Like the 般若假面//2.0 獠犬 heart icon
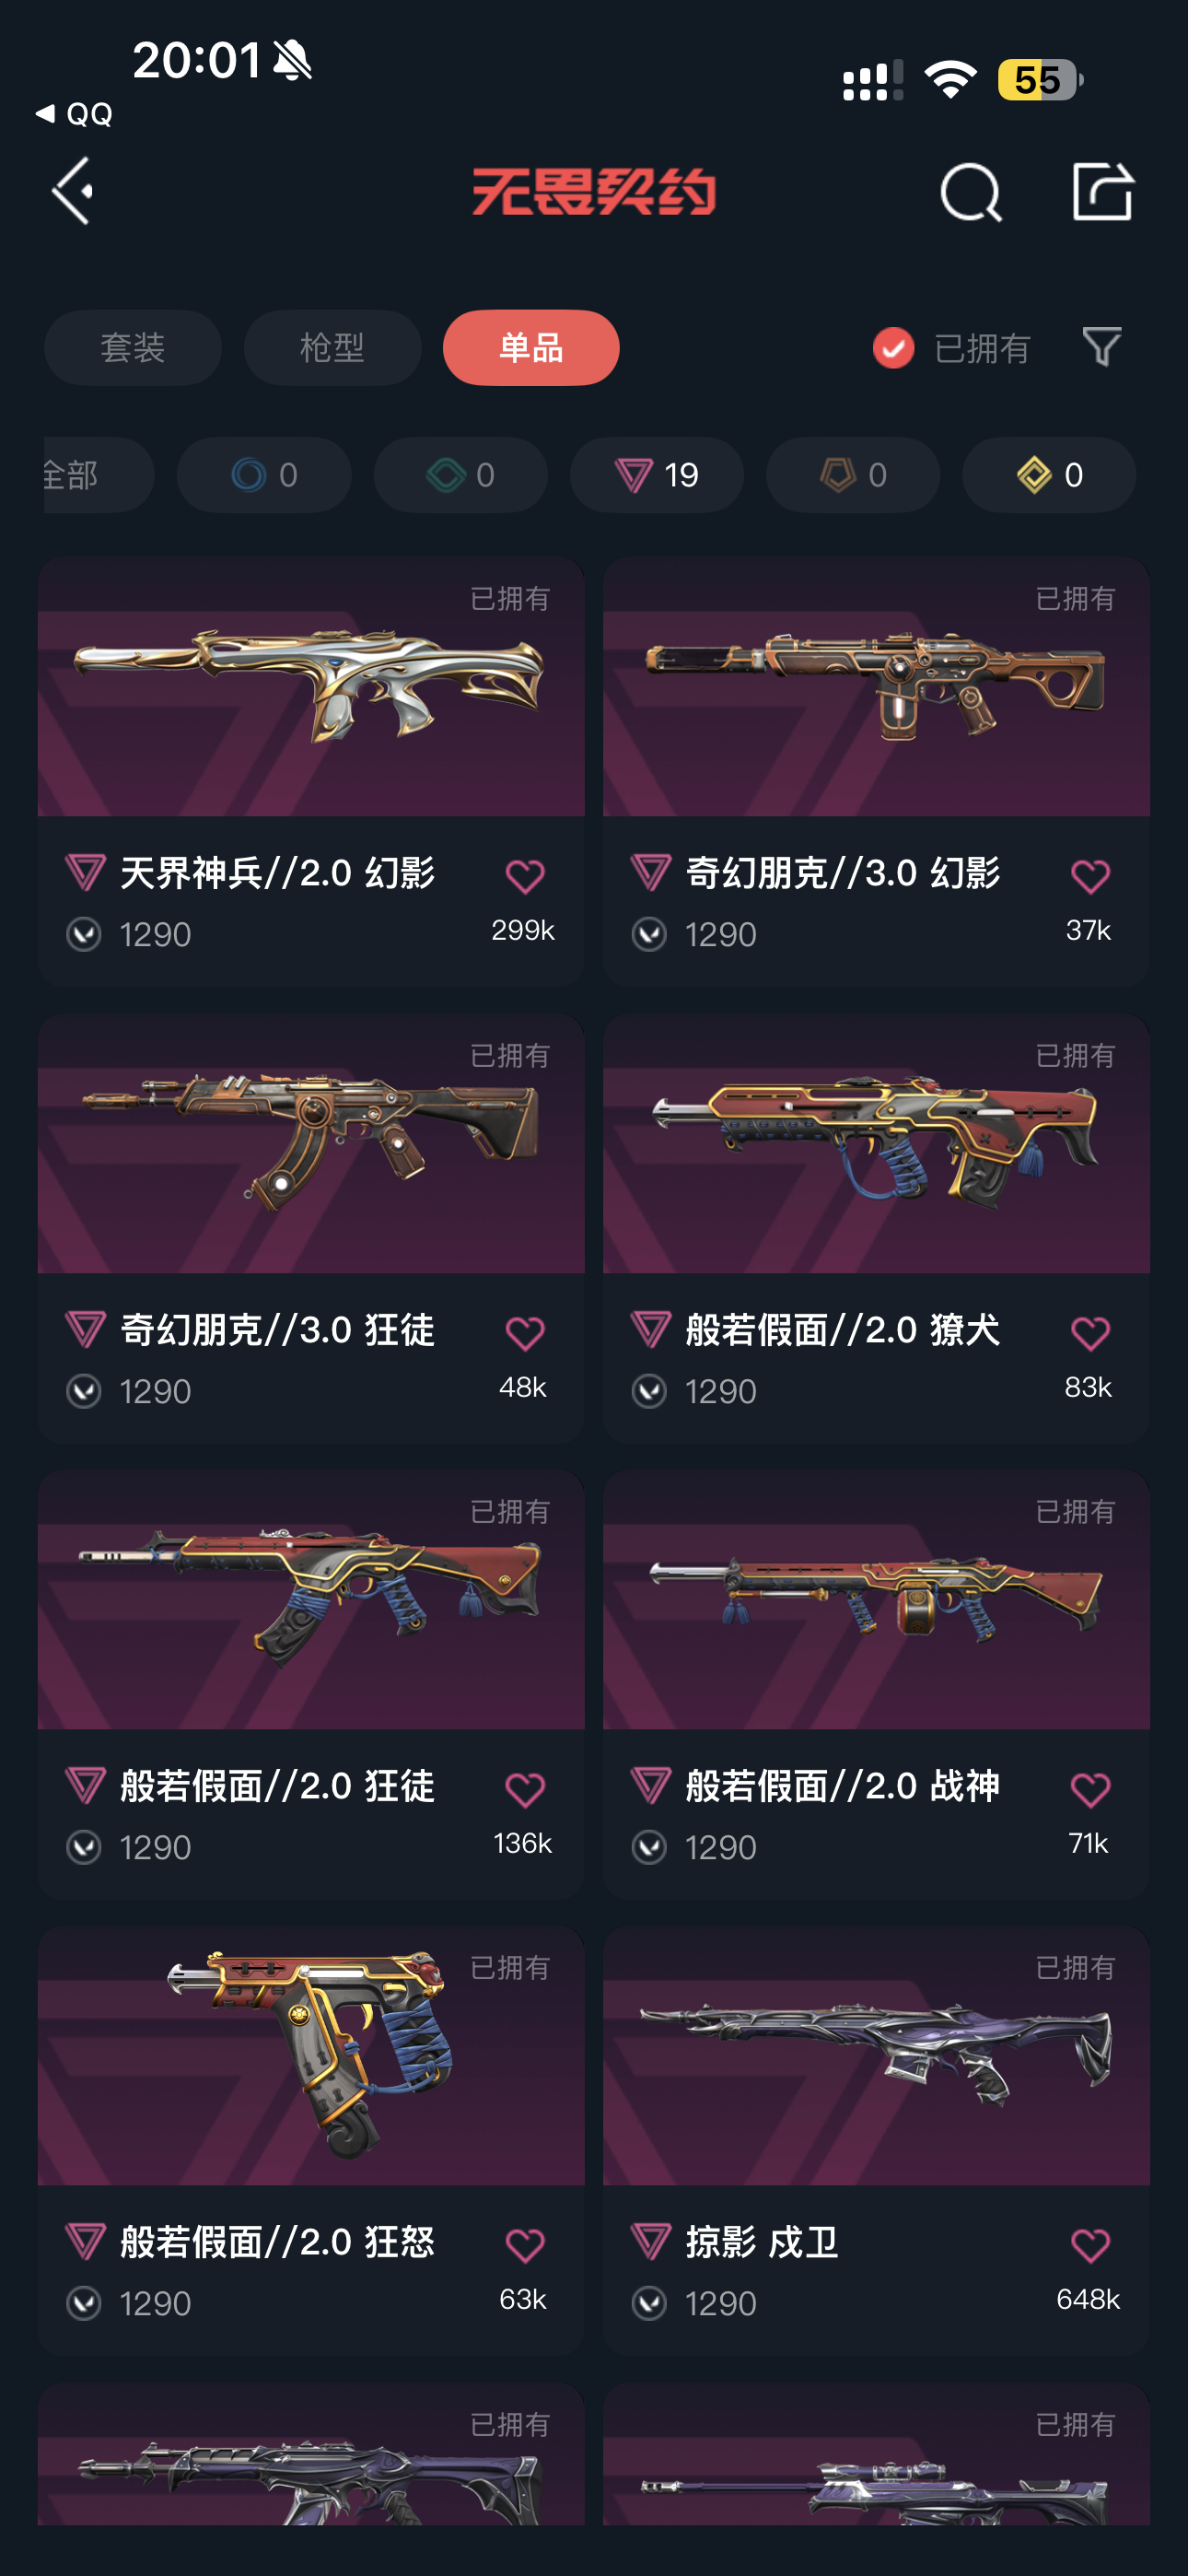The image size is (1188, 2576). point(1090,1333)
